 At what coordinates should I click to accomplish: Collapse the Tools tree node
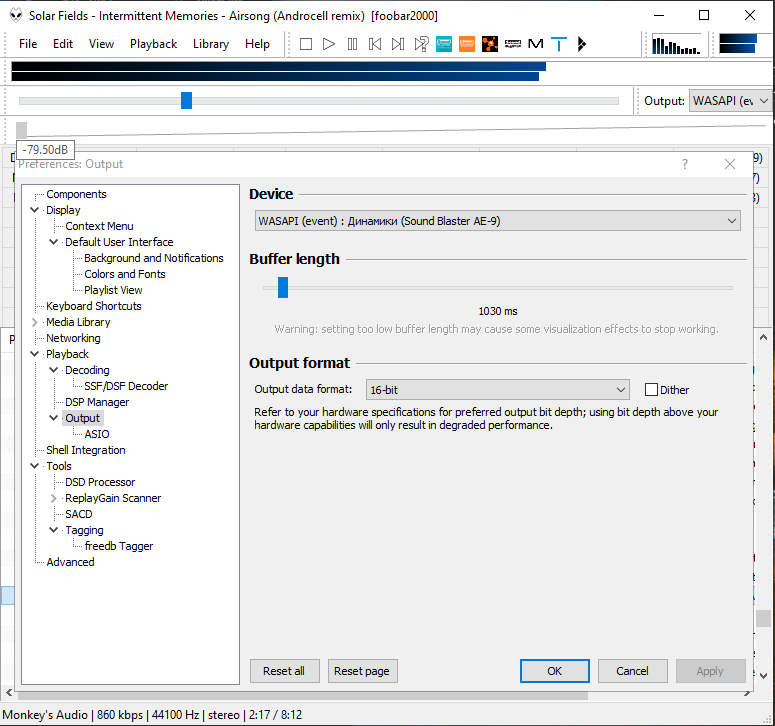35,466
